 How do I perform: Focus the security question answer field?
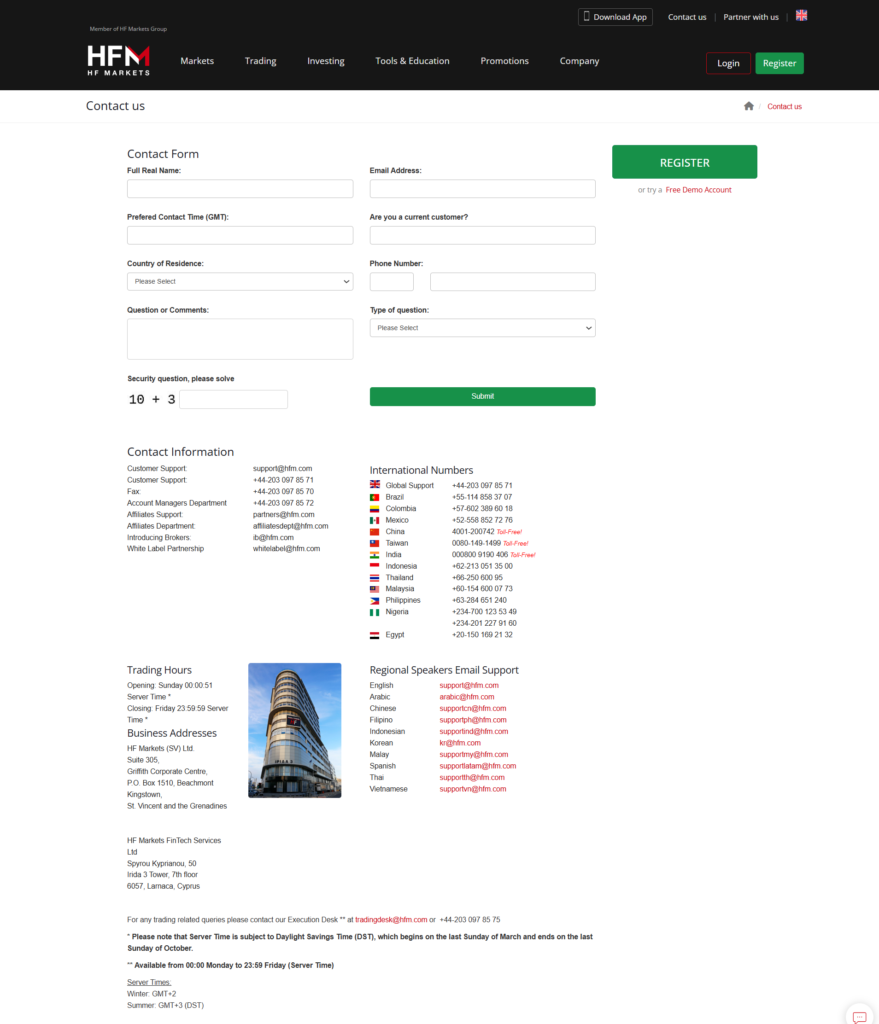click(x=234, y=399)
